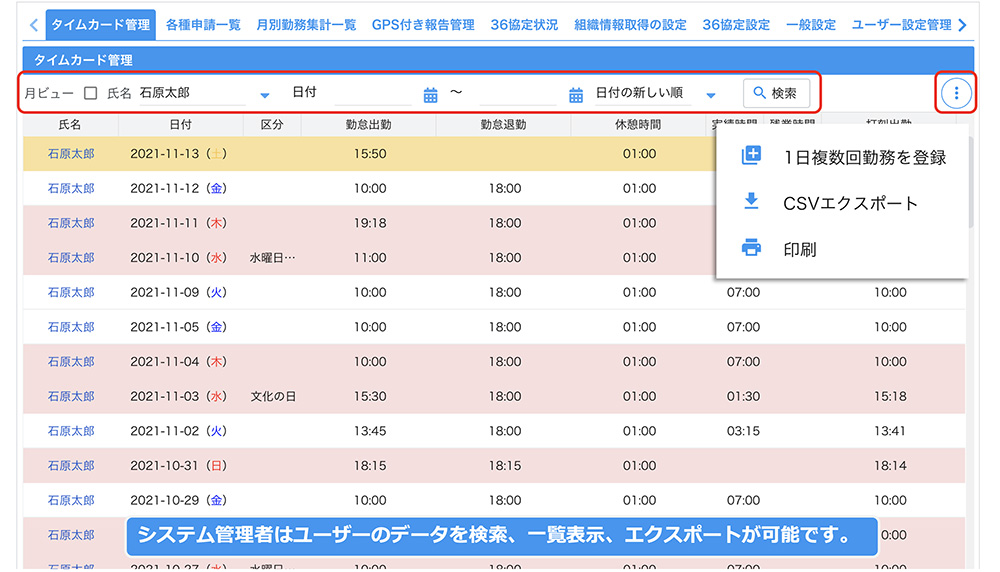1000x572 pixels.
Task: Click 03:15 actual hours on 2021-11-02
Action: (743, 431)
